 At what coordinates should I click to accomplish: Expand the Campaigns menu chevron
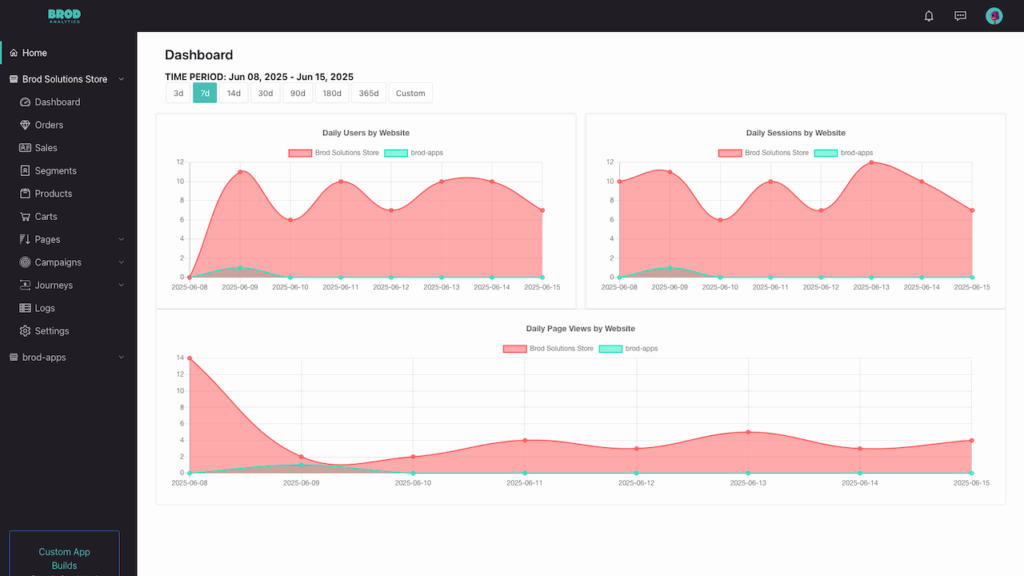122,262
